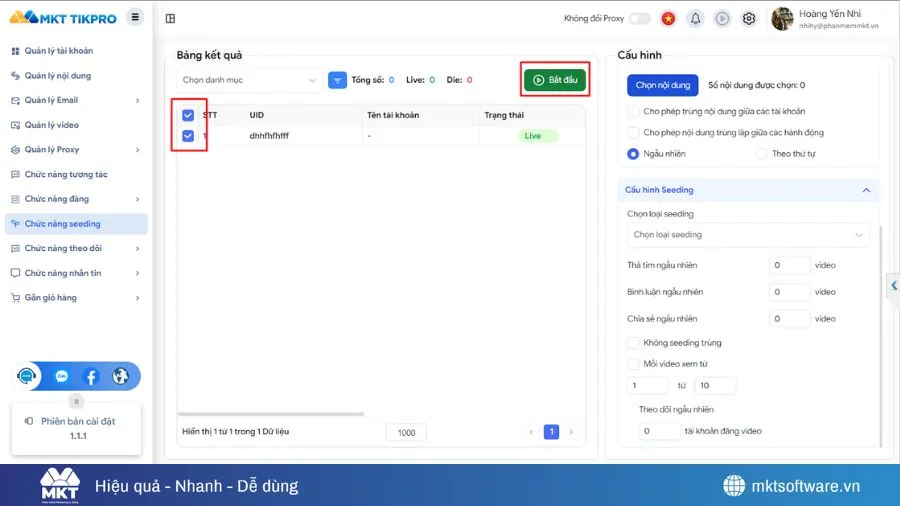
Task: Select the Ngẫu nhiên radio option
Action: pos(633,154)
